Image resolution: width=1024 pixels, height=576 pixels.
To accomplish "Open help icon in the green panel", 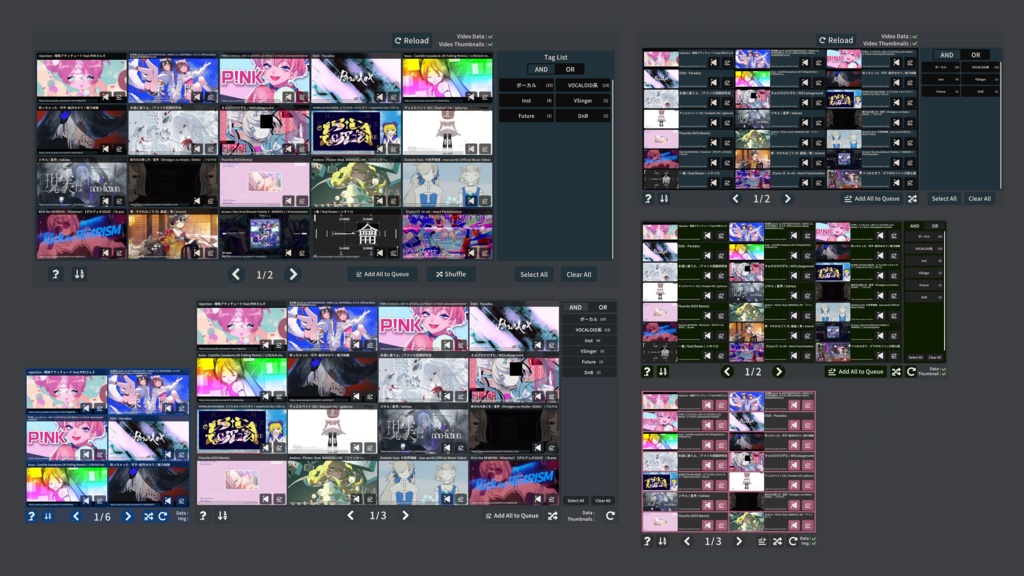I will pyautogui.click(x=647, y=372).
